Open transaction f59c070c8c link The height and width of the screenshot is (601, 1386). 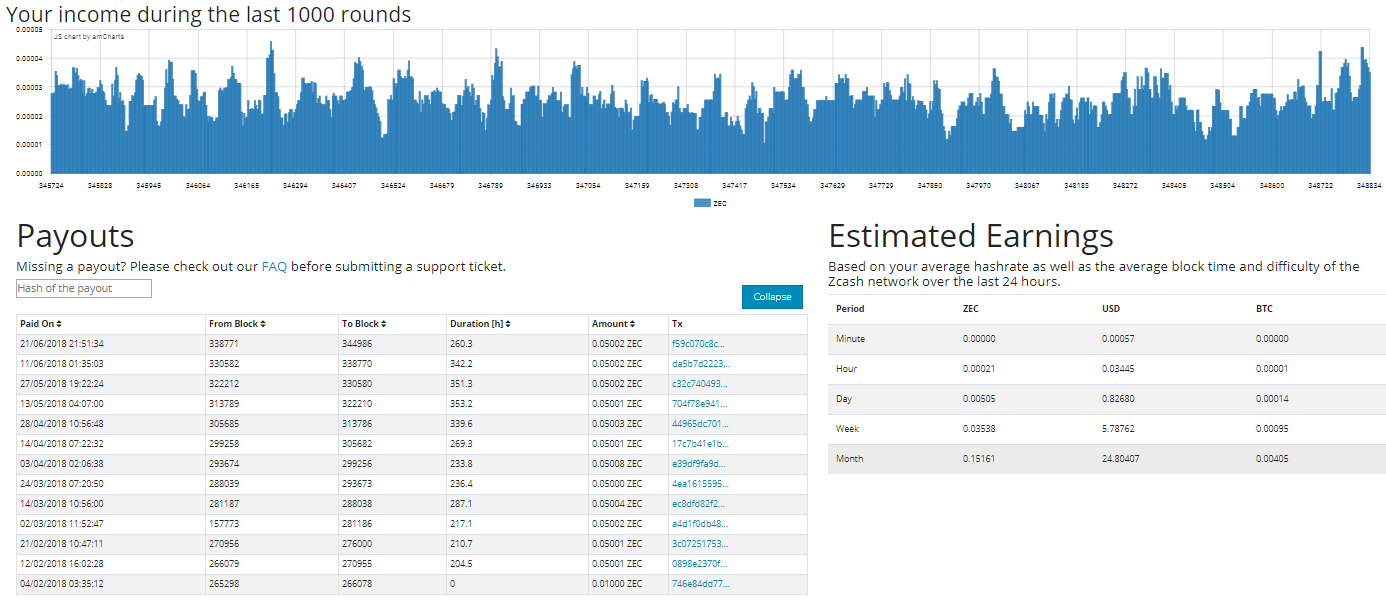(698, 344)
